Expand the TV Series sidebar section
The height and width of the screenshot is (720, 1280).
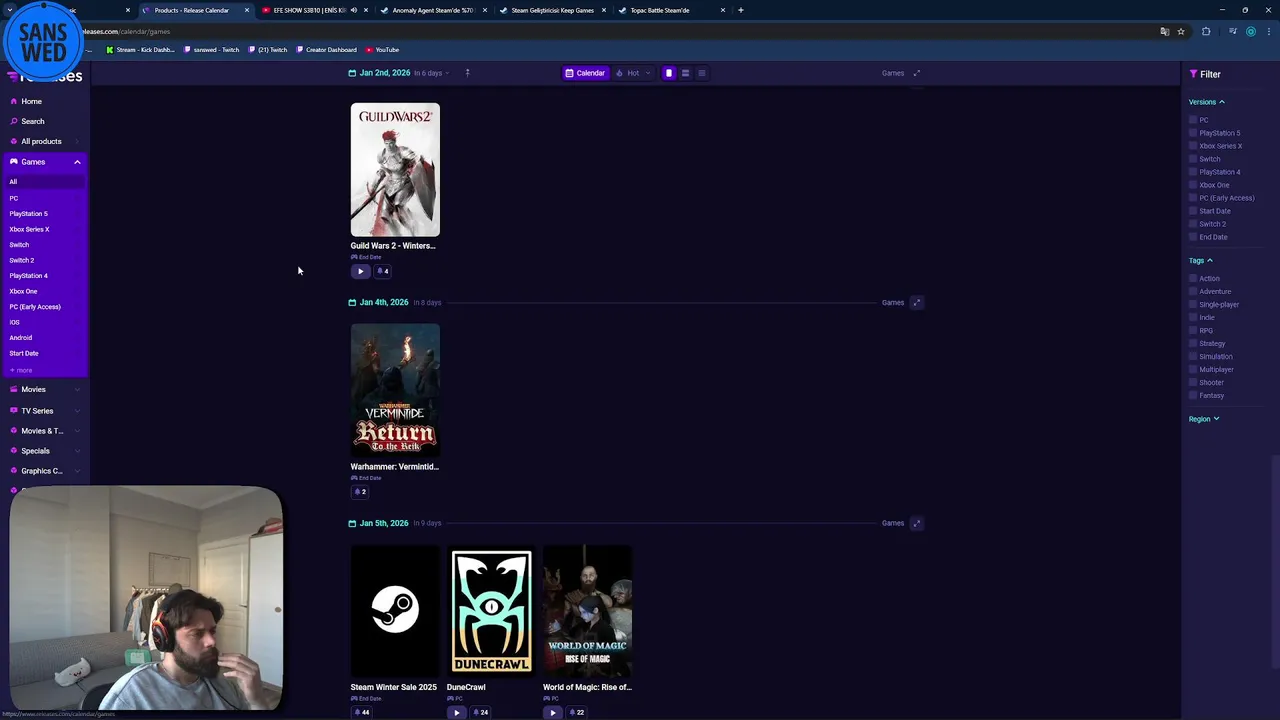[77, 411]
